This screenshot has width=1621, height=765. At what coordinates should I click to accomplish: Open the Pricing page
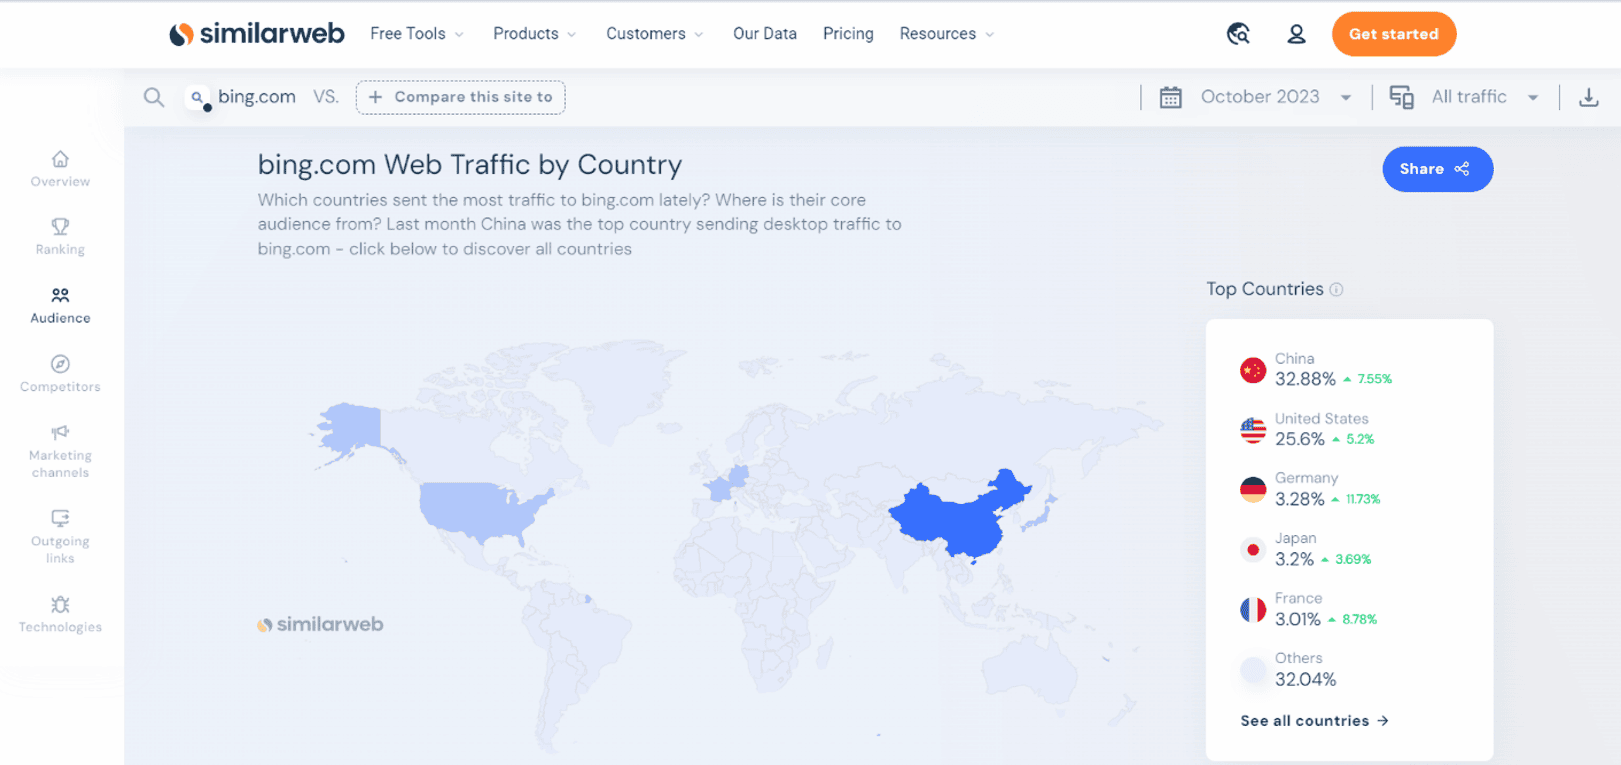coord(848,34)
